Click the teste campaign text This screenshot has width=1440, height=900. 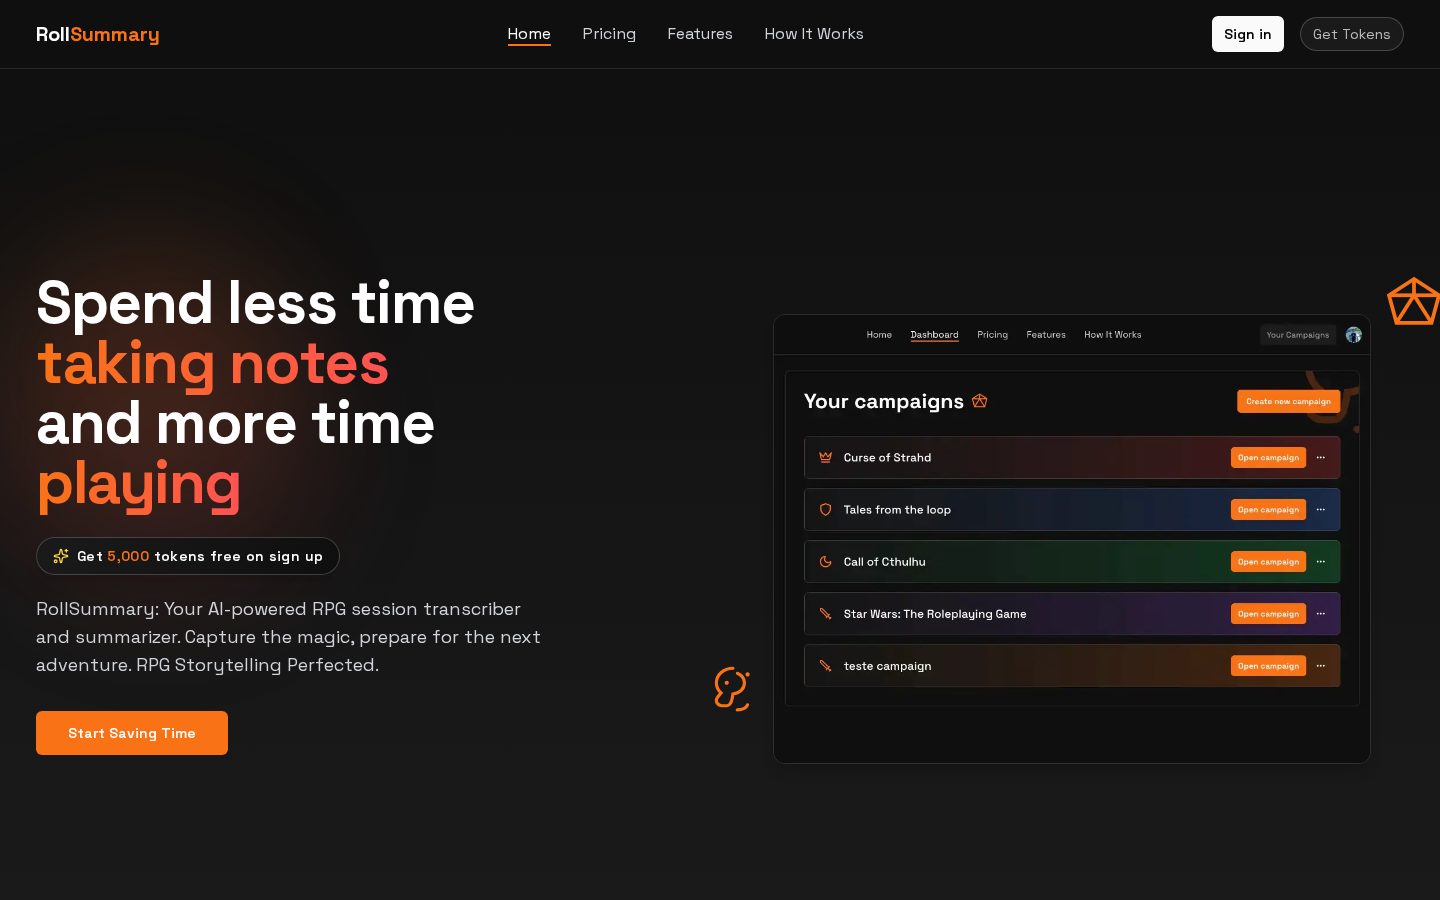(x=887, y=666)
